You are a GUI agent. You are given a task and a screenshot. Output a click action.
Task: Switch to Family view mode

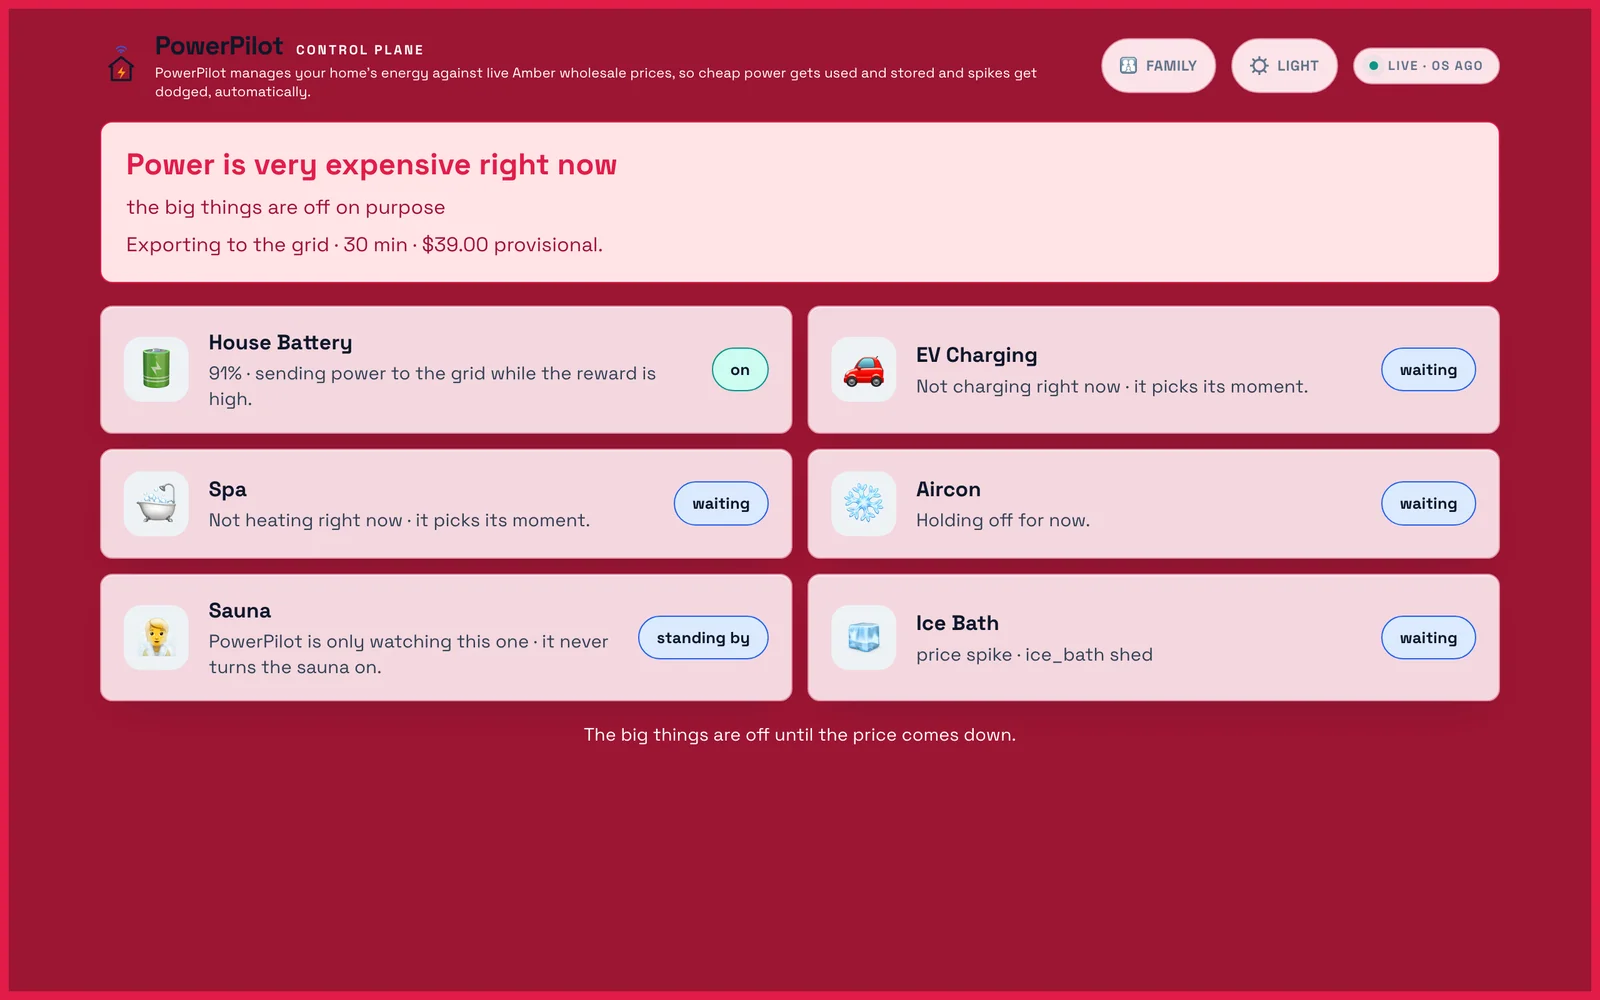[x=1158, y=65]
